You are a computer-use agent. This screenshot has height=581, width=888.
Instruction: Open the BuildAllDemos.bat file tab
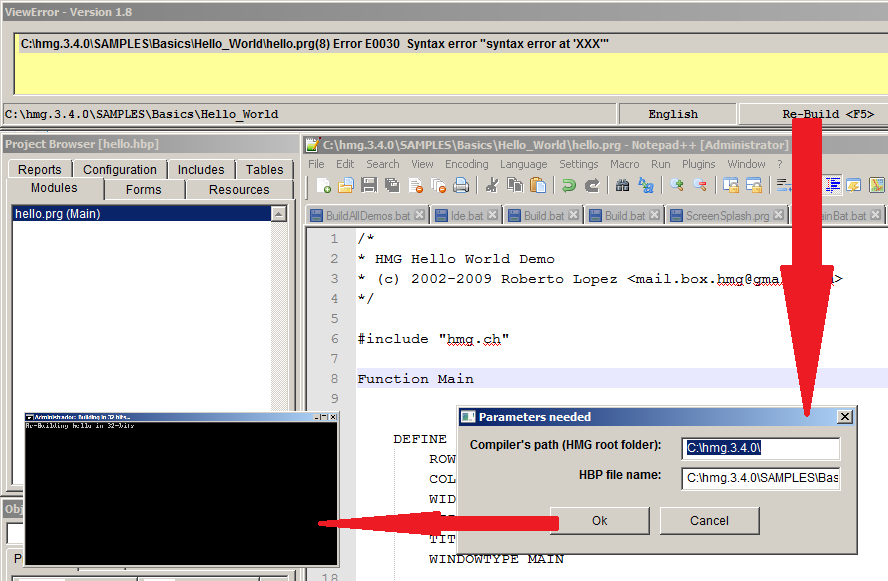(367, 215)
